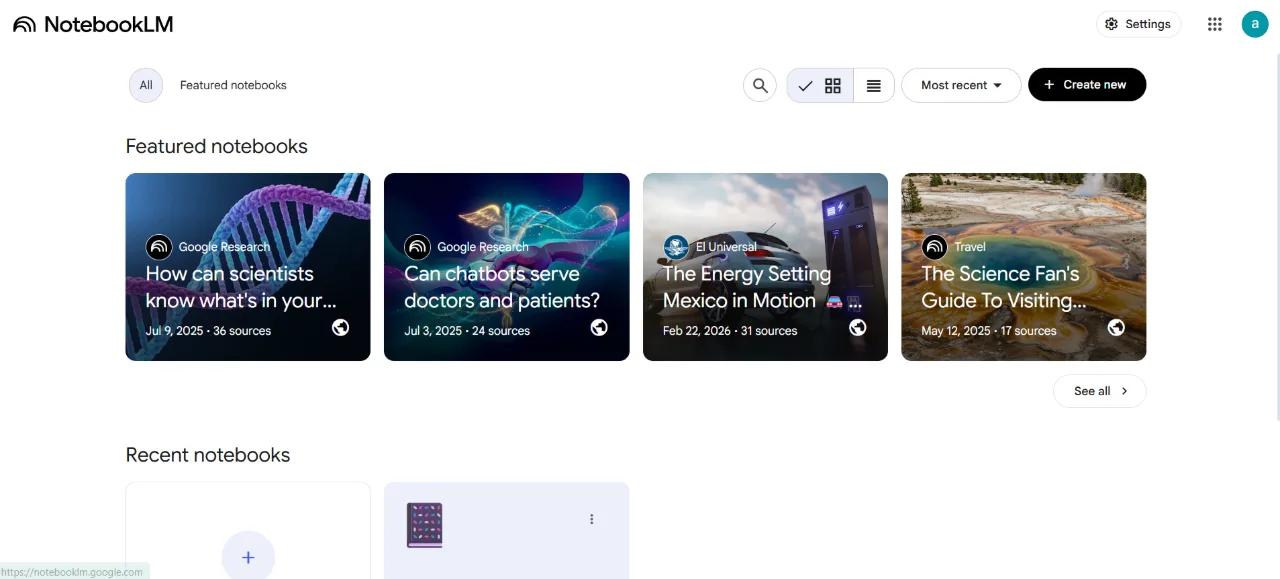Click the globe icon on the Travel notebook card
Screen dimensions: 1280x579
click(1116, 327)
